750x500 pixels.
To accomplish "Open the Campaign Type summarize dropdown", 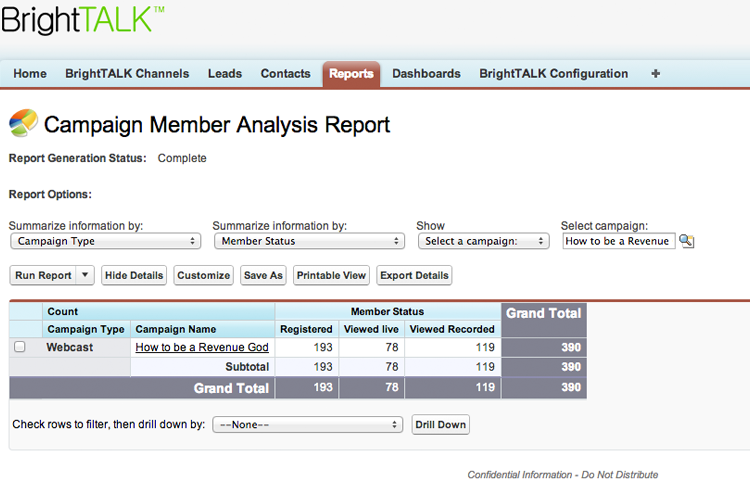I will pos(105,241).
